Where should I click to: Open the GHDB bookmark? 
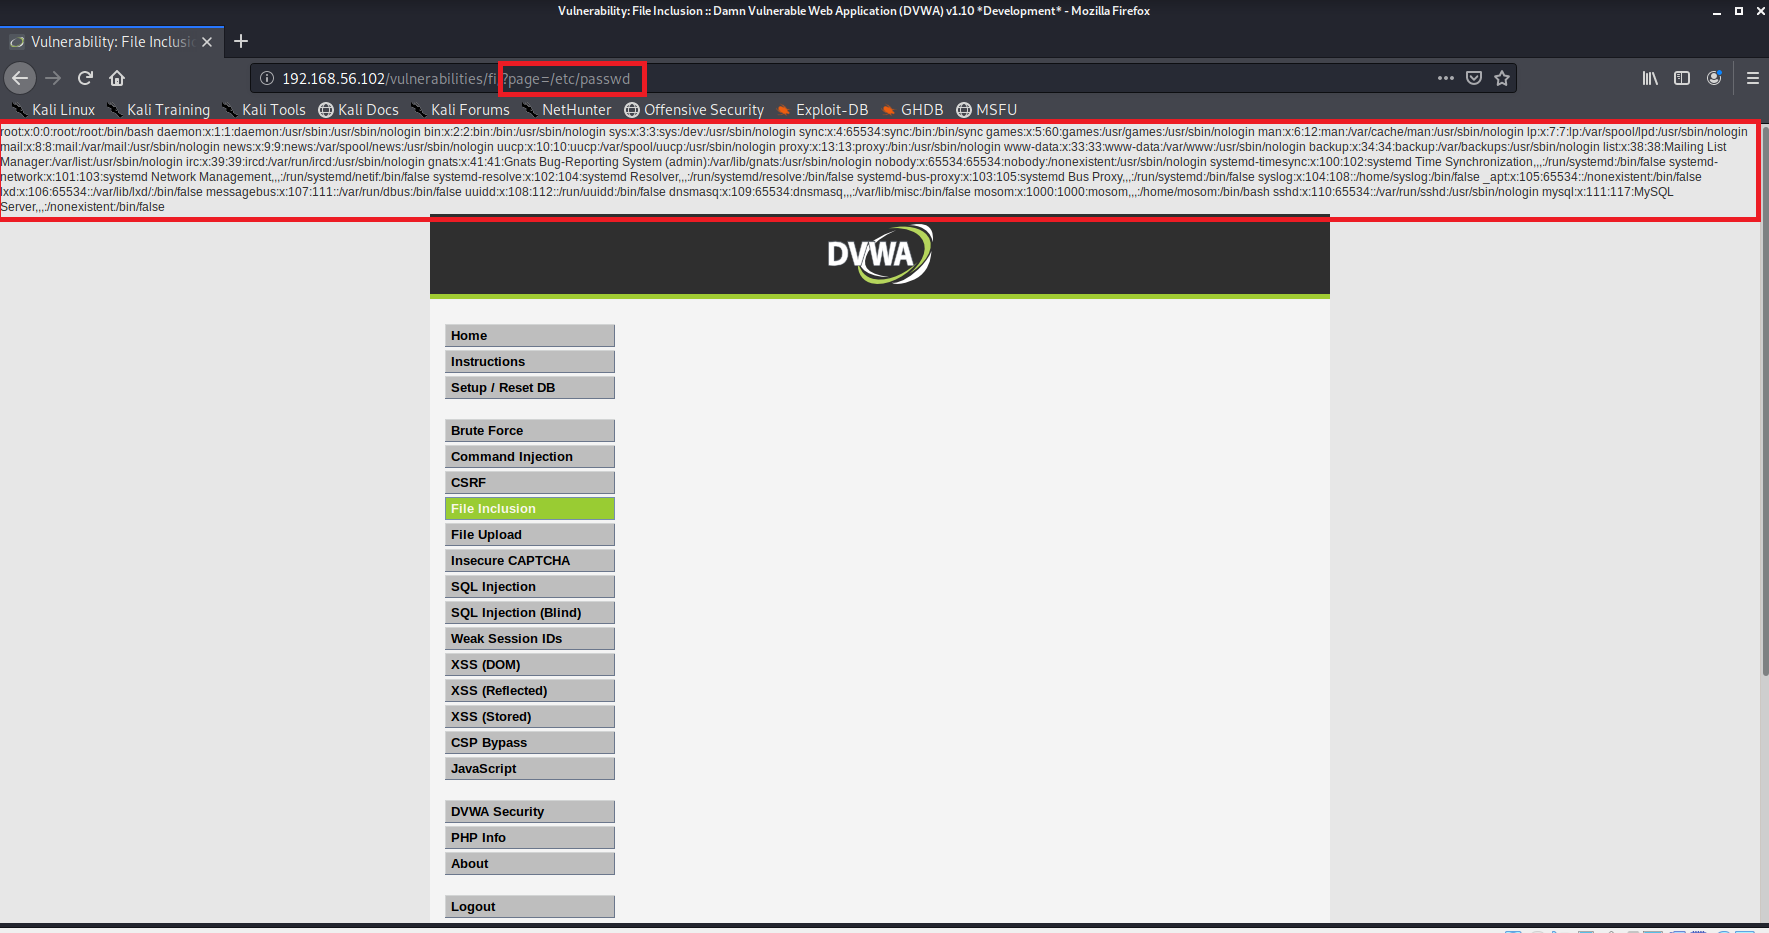[912, 110]
